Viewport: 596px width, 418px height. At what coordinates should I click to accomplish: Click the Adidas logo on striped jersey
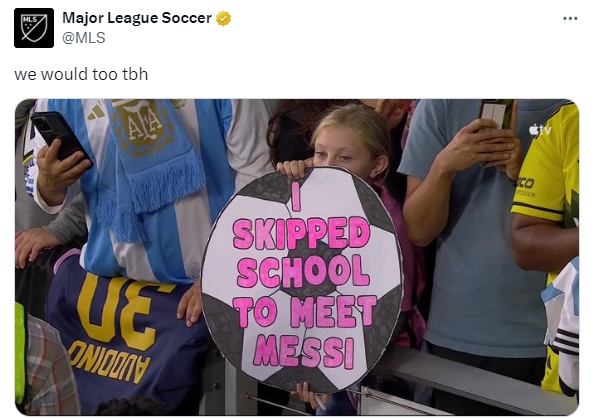pos(96,112)
